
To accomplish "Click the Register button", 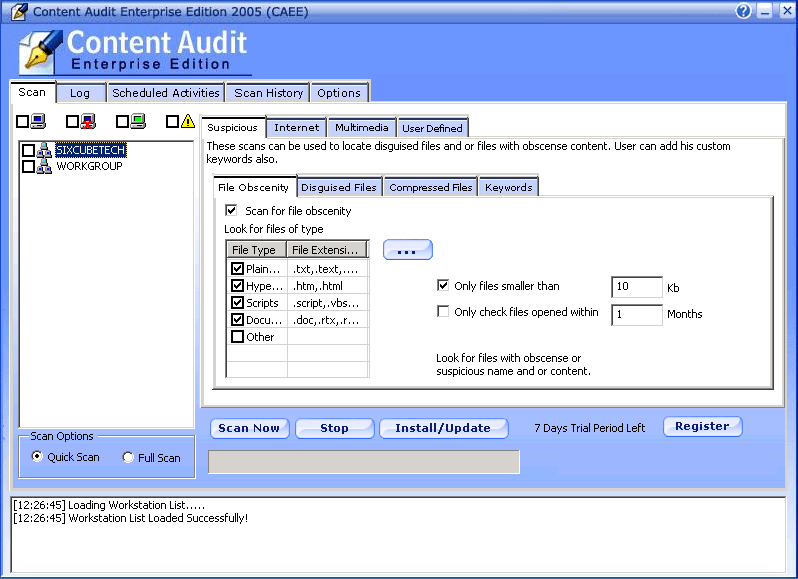I will [x=702, y=426].
